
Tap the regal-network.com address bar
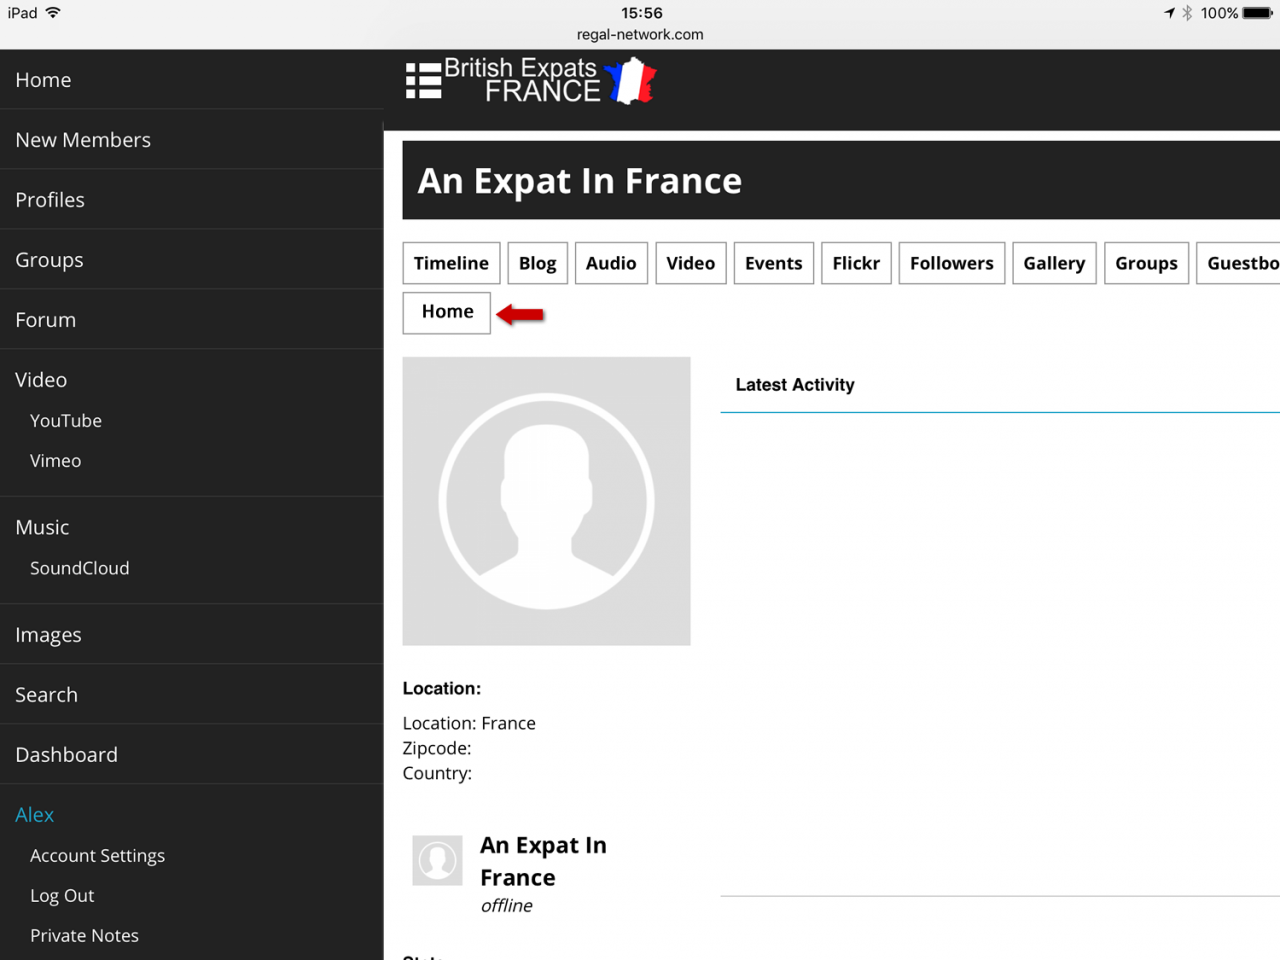tap(640, 34)
